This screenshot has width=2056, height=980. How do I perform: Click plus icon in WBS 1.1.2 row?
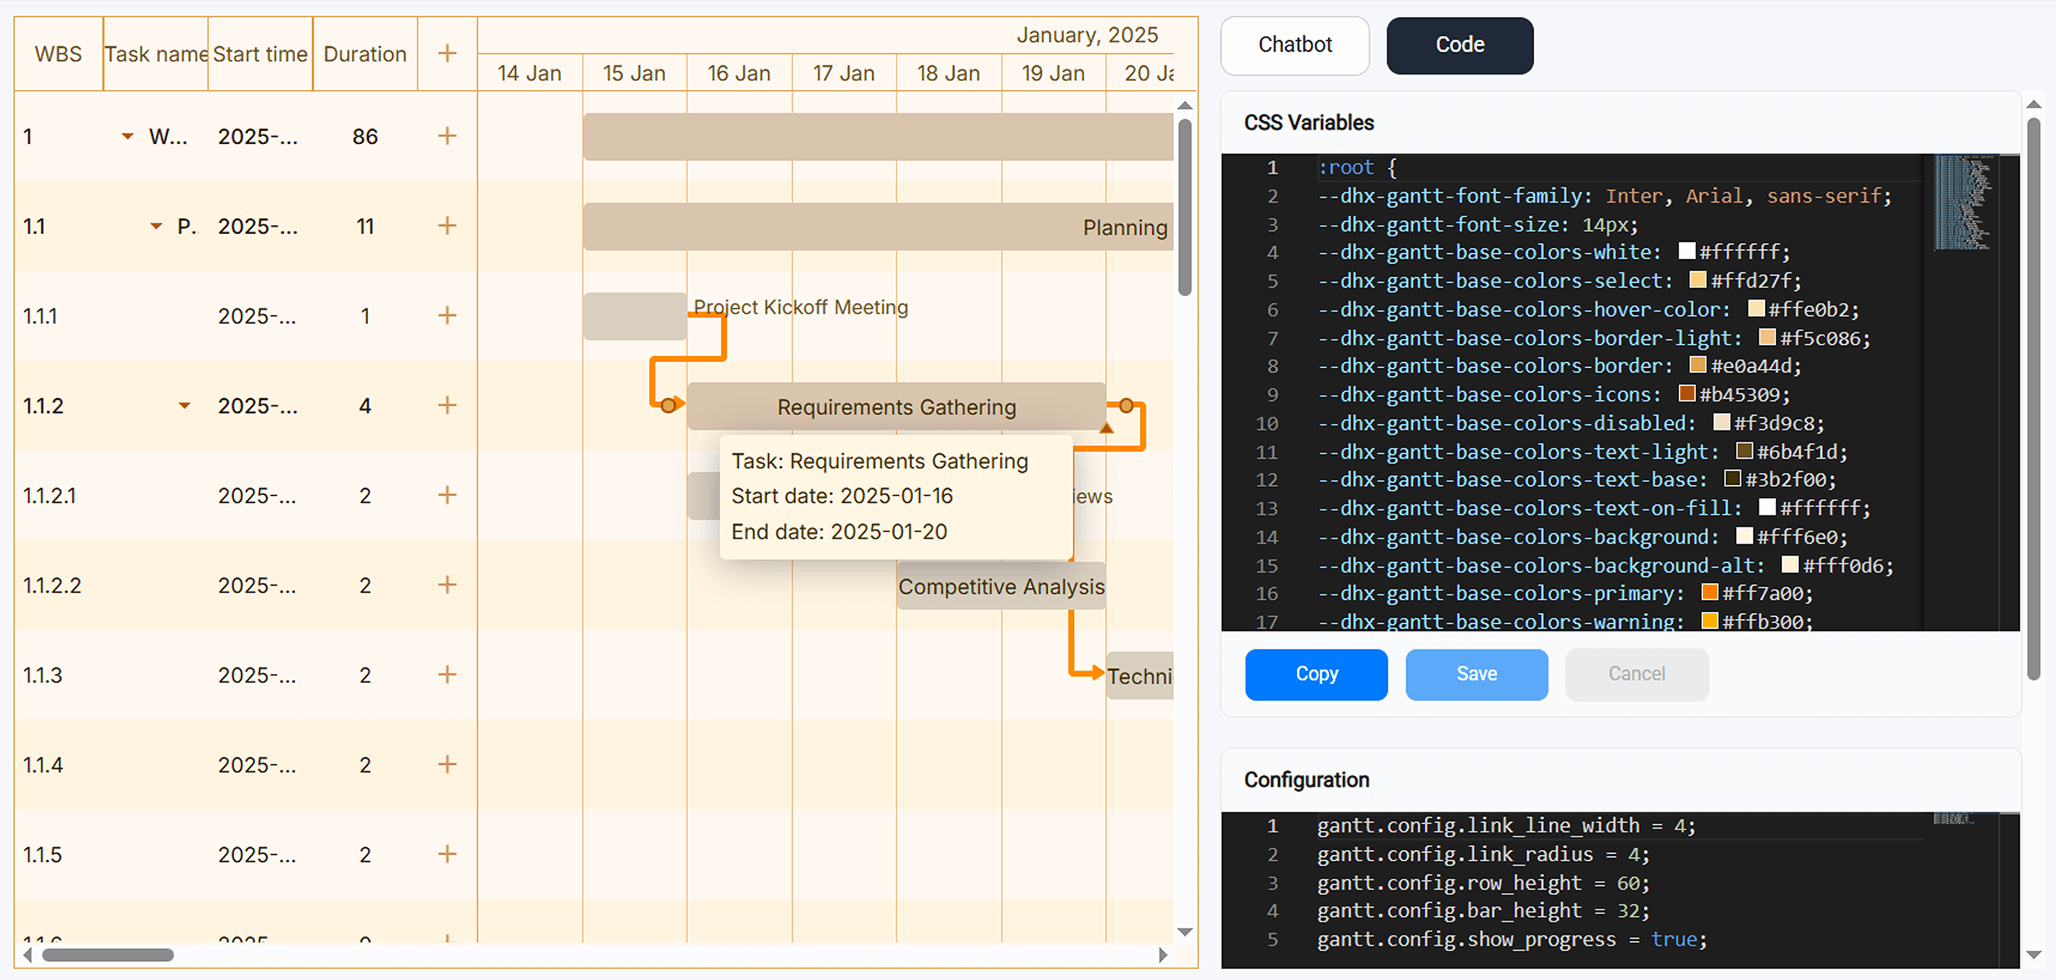pyautogui.click(x=447, y=405)
